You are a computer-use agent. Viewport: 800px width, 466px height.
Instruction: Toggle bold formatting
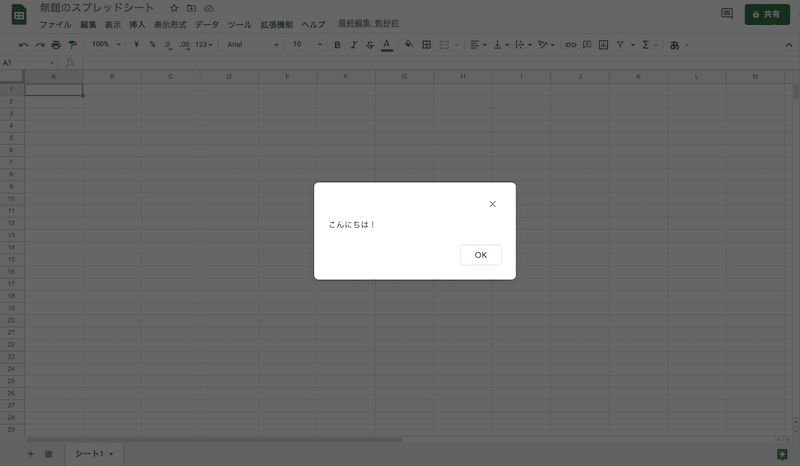[x=337, y=45]
